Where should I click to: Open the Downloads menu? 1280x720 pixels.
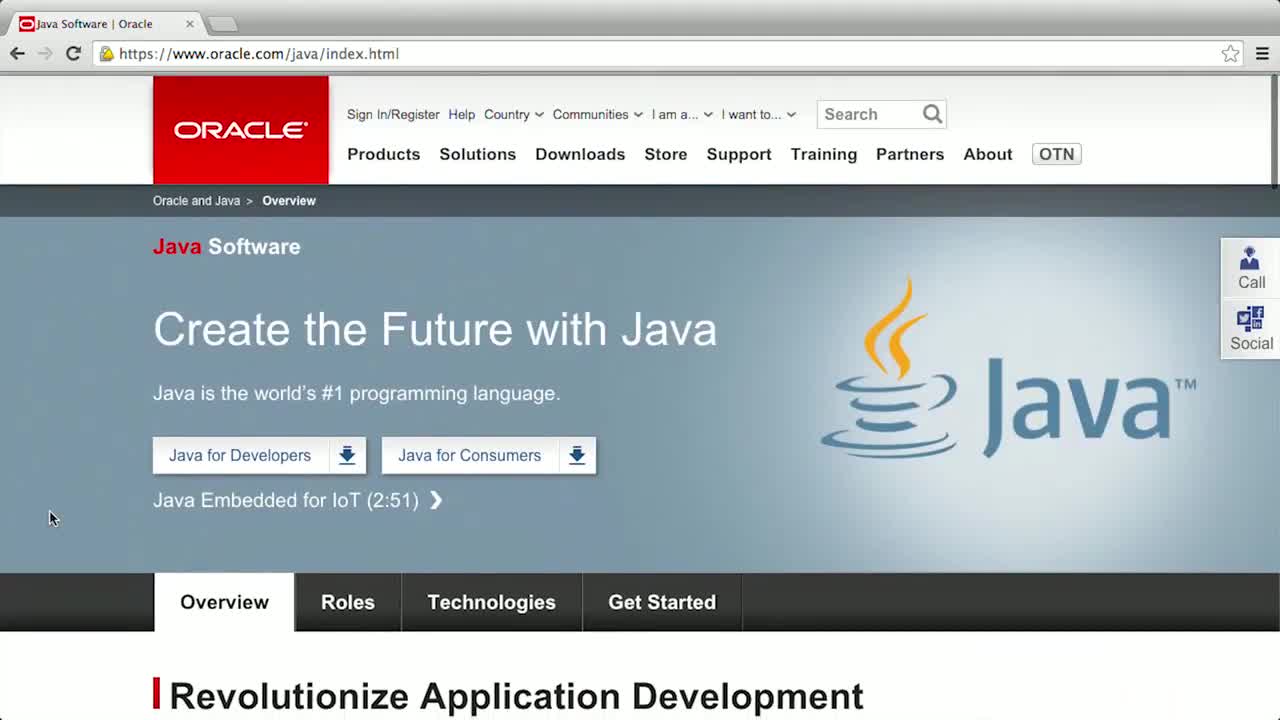pos(580,154)
